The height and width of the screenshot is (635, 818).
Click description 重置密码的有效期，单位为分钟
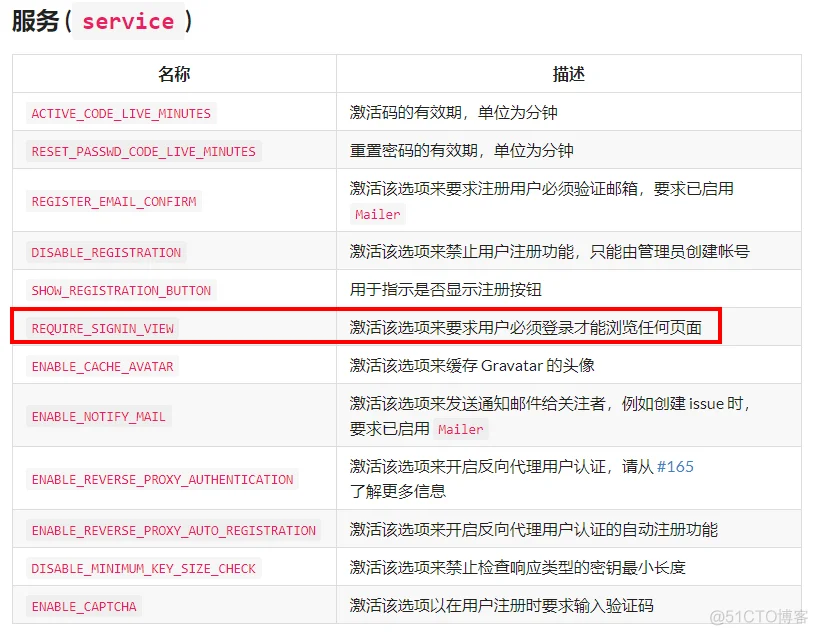click(x=462, y=150)
